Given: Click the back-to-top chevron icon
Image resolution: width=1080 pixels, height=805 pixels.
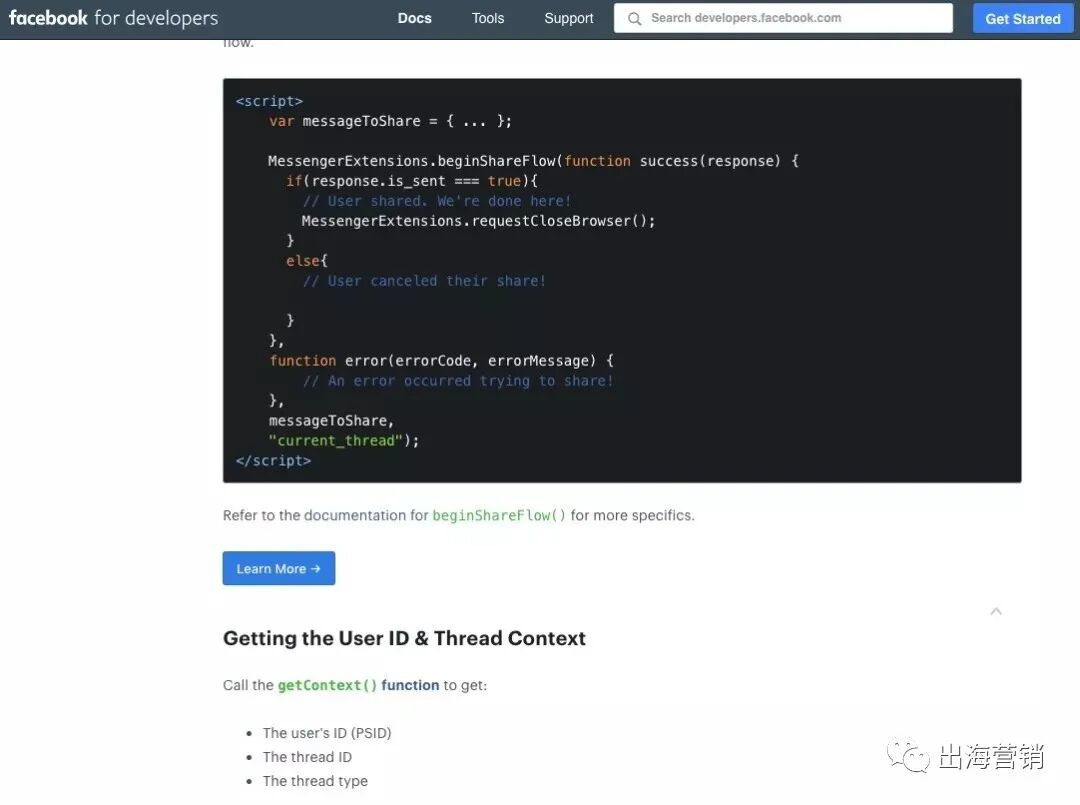Looking at the screenshot, I should [995, 611].
